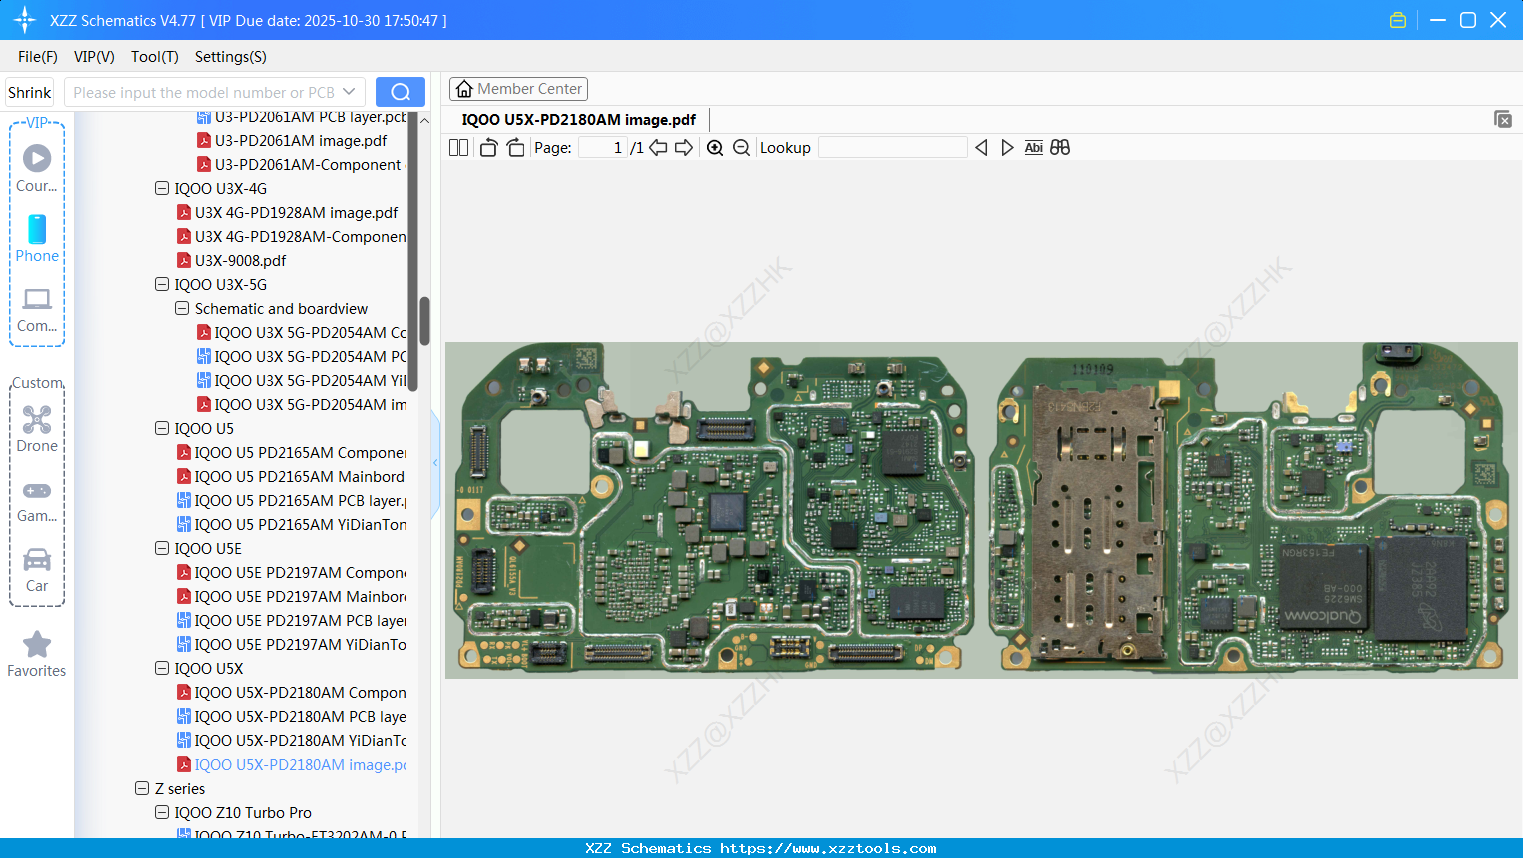This screenshot has height=858, width=1523.
Task: Collapse the Schematic and boardview node
Action: [x=182, y=308]
